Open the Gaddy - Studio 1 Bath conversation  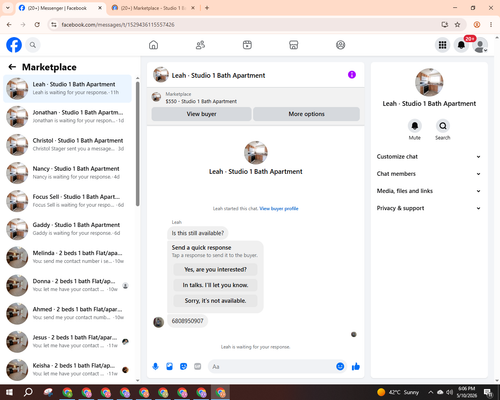pyautogui.click(x=67, y=229)
